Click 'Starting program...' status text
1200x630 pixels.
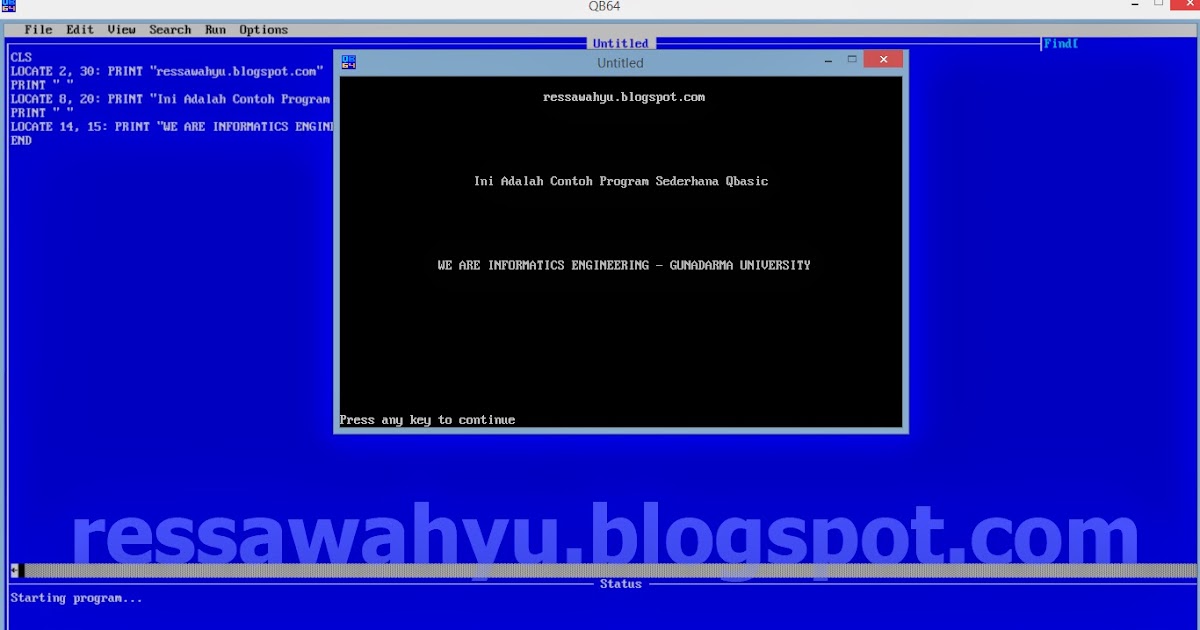coord(76,598)
